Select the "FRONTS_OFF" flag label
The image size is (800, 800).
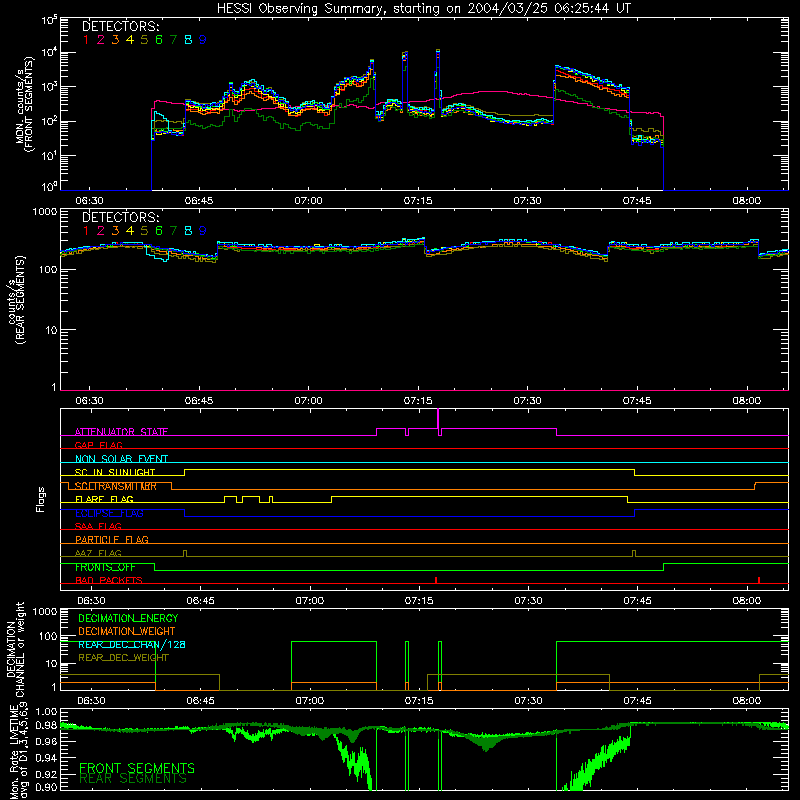[105, 567]
